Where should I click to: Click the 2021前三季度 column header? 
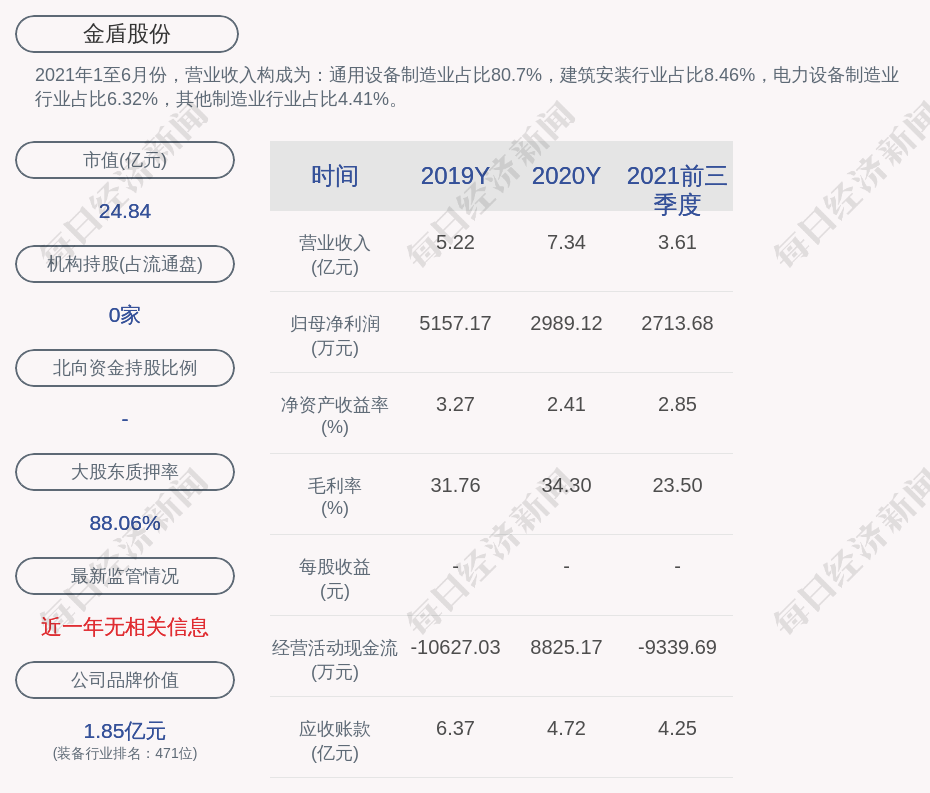(677, 190)
